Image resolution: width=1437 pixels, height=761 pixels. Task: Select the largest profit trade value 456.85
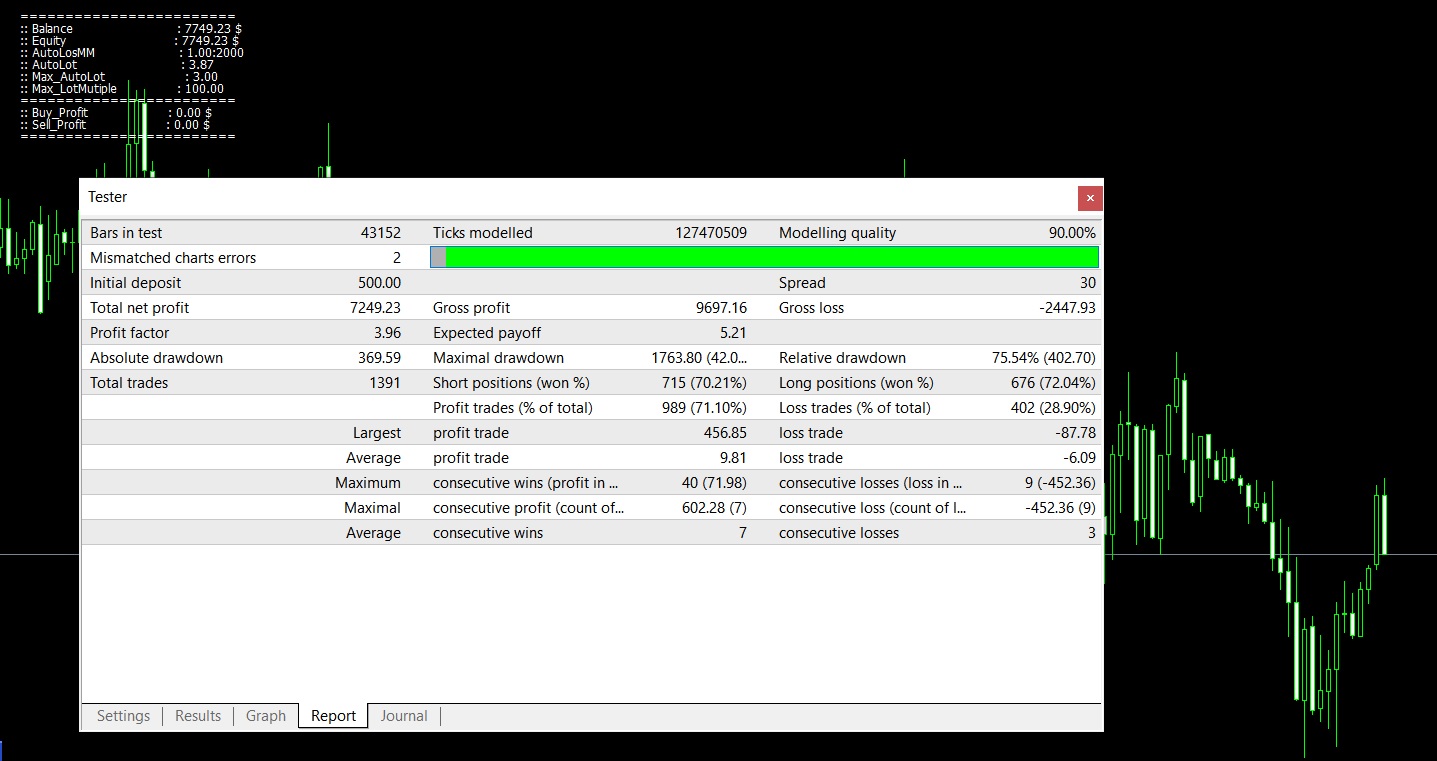pyautogui.click(x=725, y=433)
